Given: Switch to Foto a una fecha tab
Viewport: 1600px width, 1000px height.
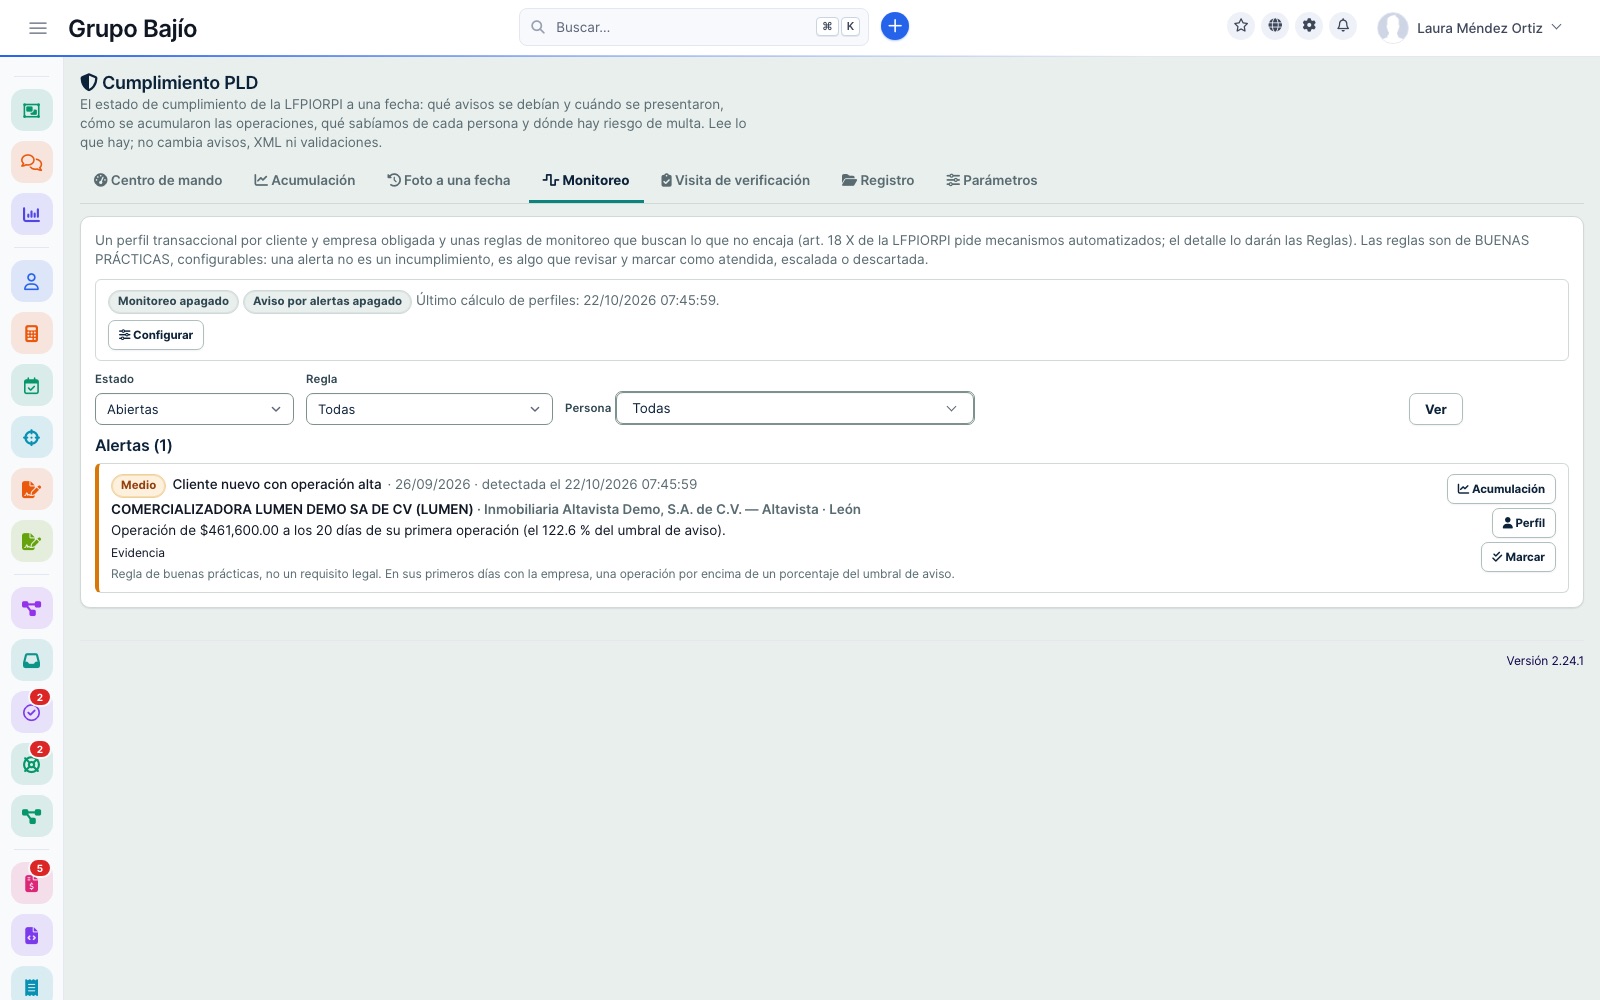Looking at the screenshot, I should click(449, 180).
